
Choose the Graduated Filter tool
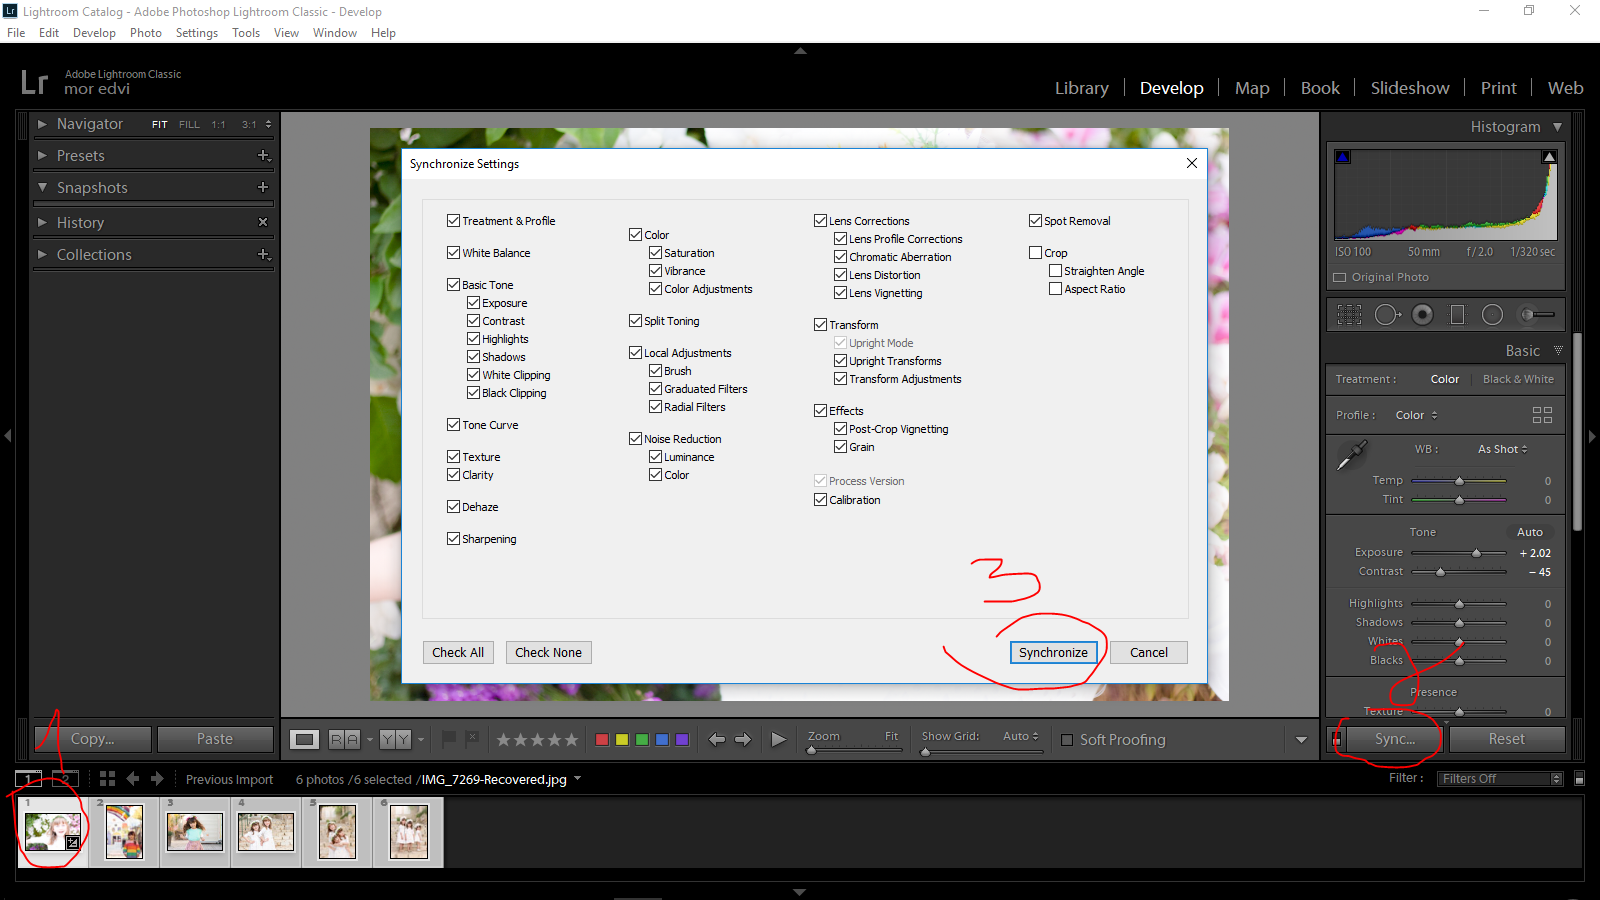(x=1457, y=315)
